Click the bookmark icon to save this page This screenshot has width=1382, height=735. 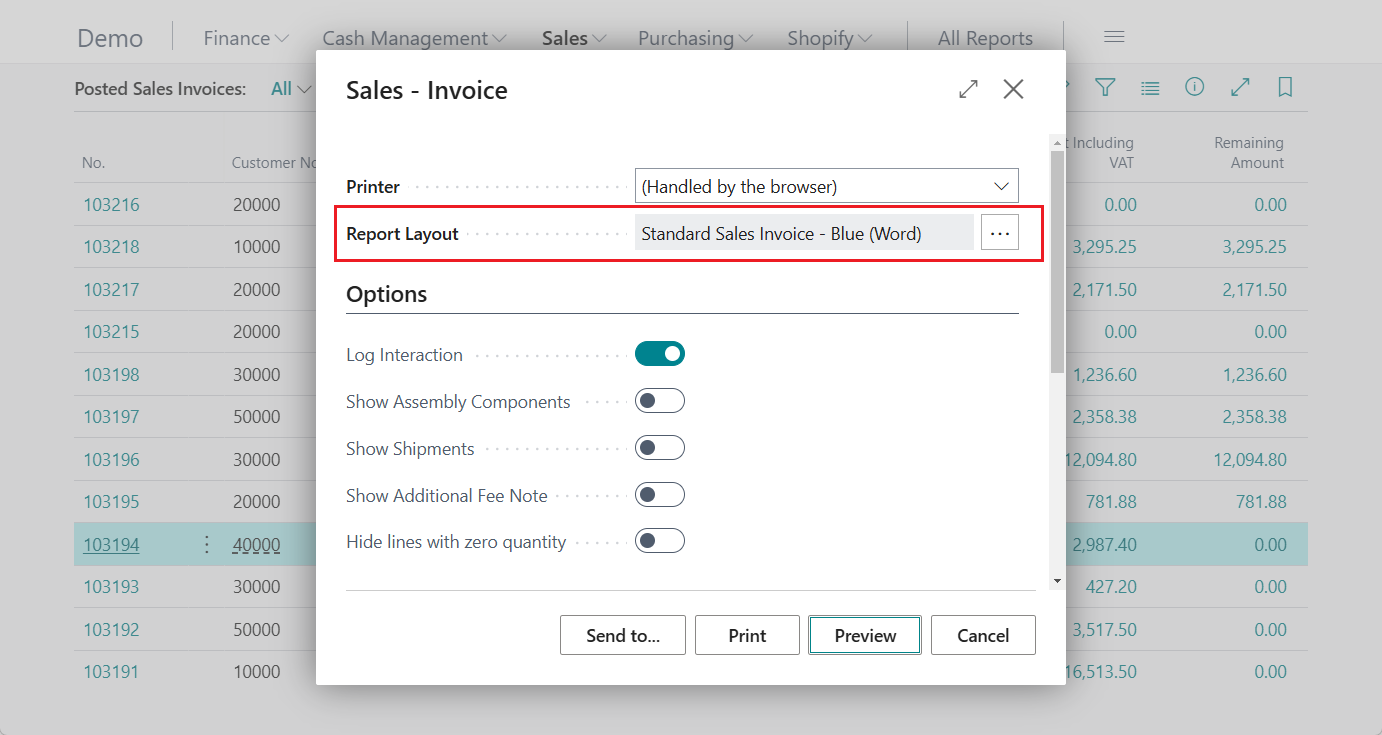coord(1285,88)
